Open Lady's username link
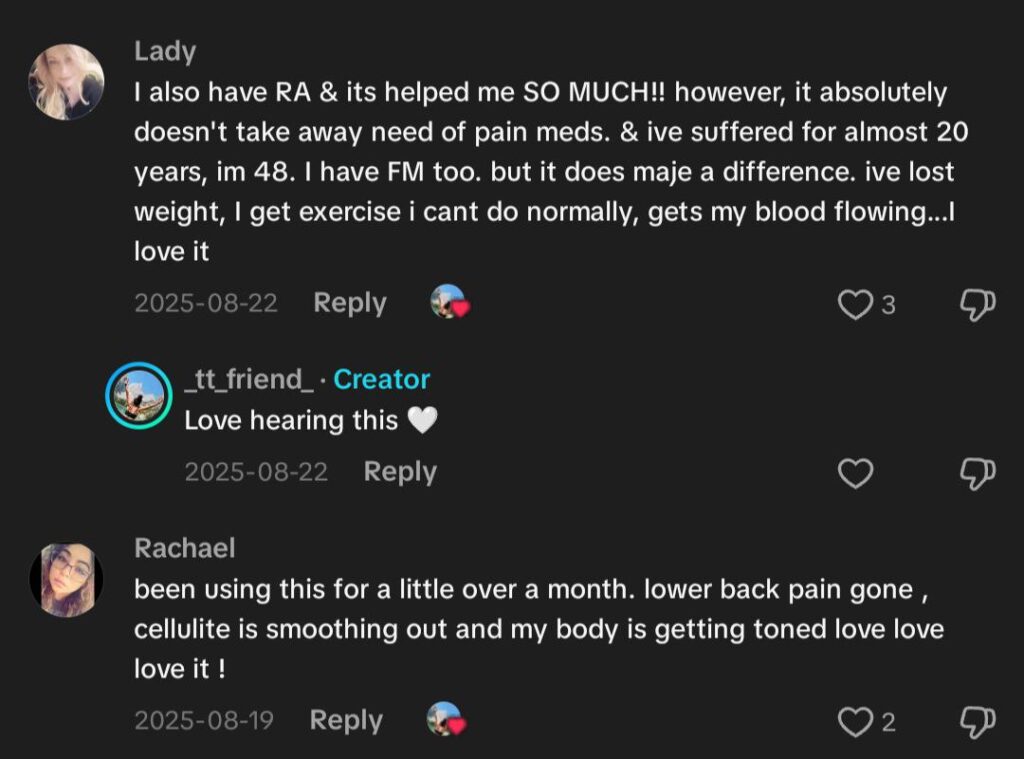The image size is (1024, 759). click(x=165, y=52)
